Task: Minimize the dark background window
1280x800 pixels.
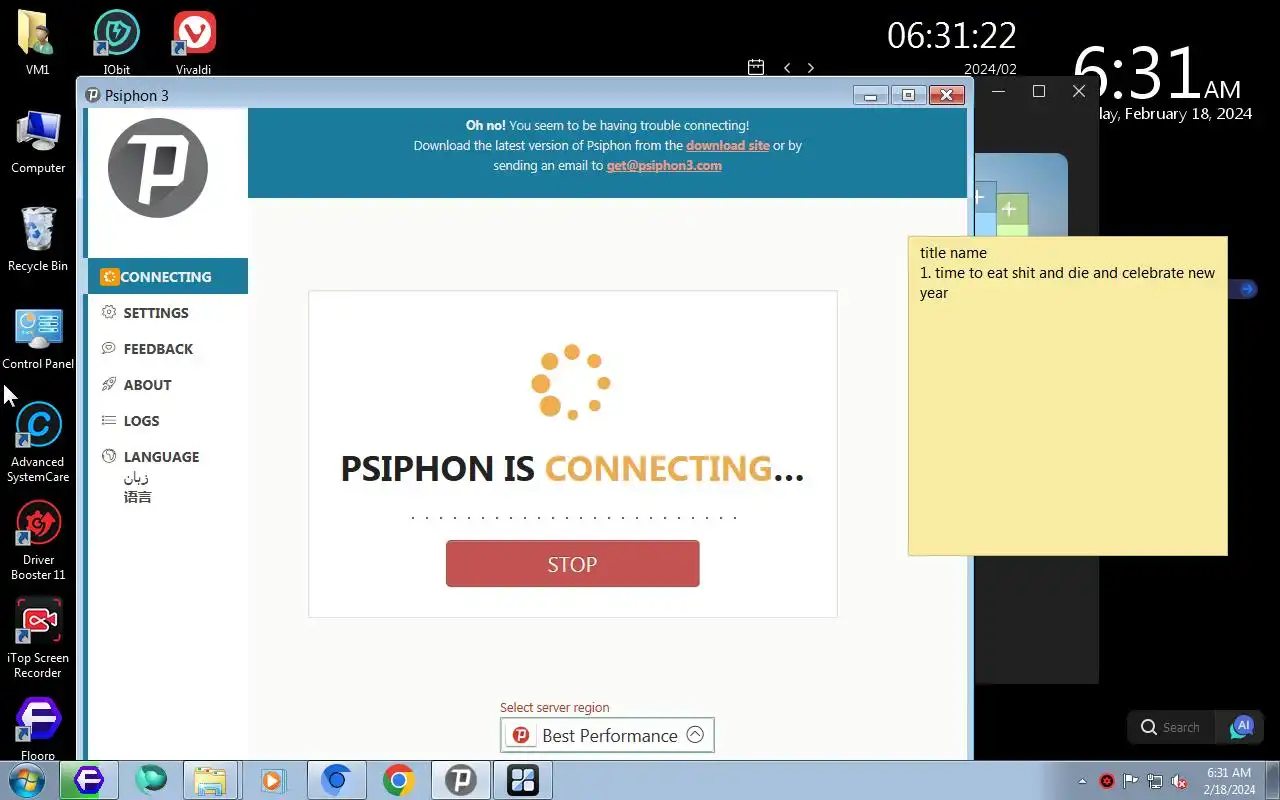Action: point(999,91)
